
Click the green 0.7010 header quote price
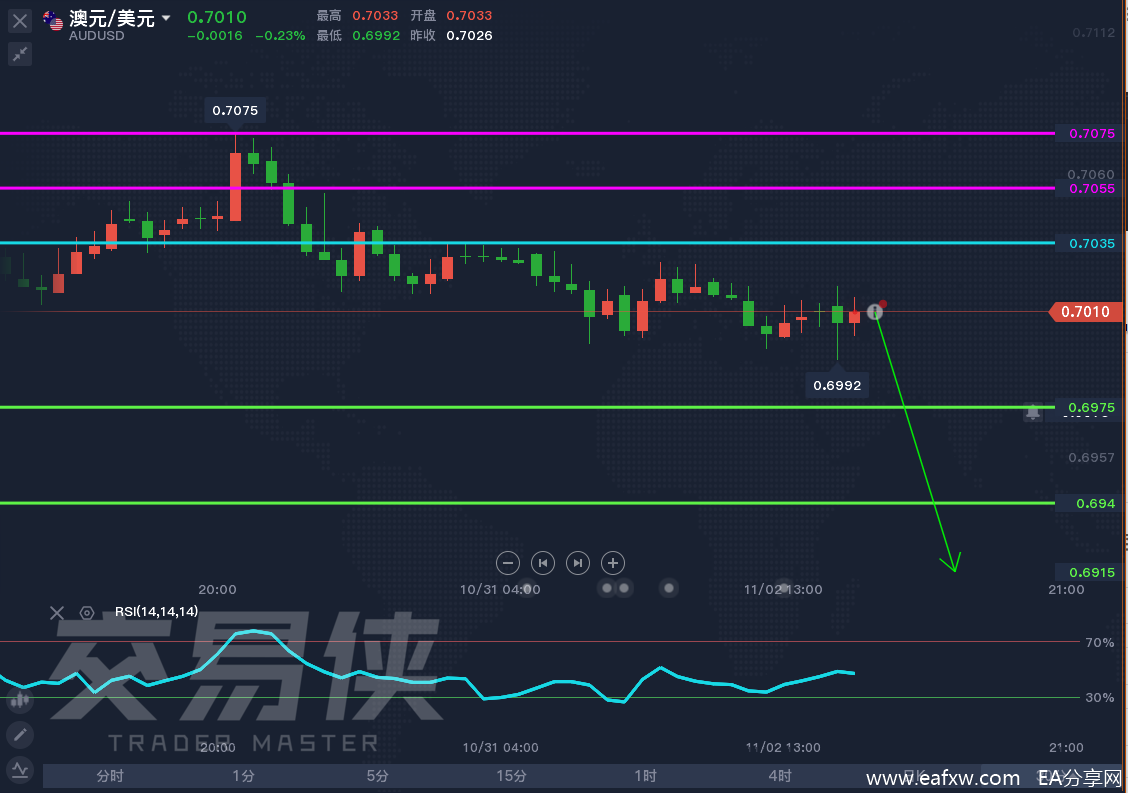(x=217, y=17)
